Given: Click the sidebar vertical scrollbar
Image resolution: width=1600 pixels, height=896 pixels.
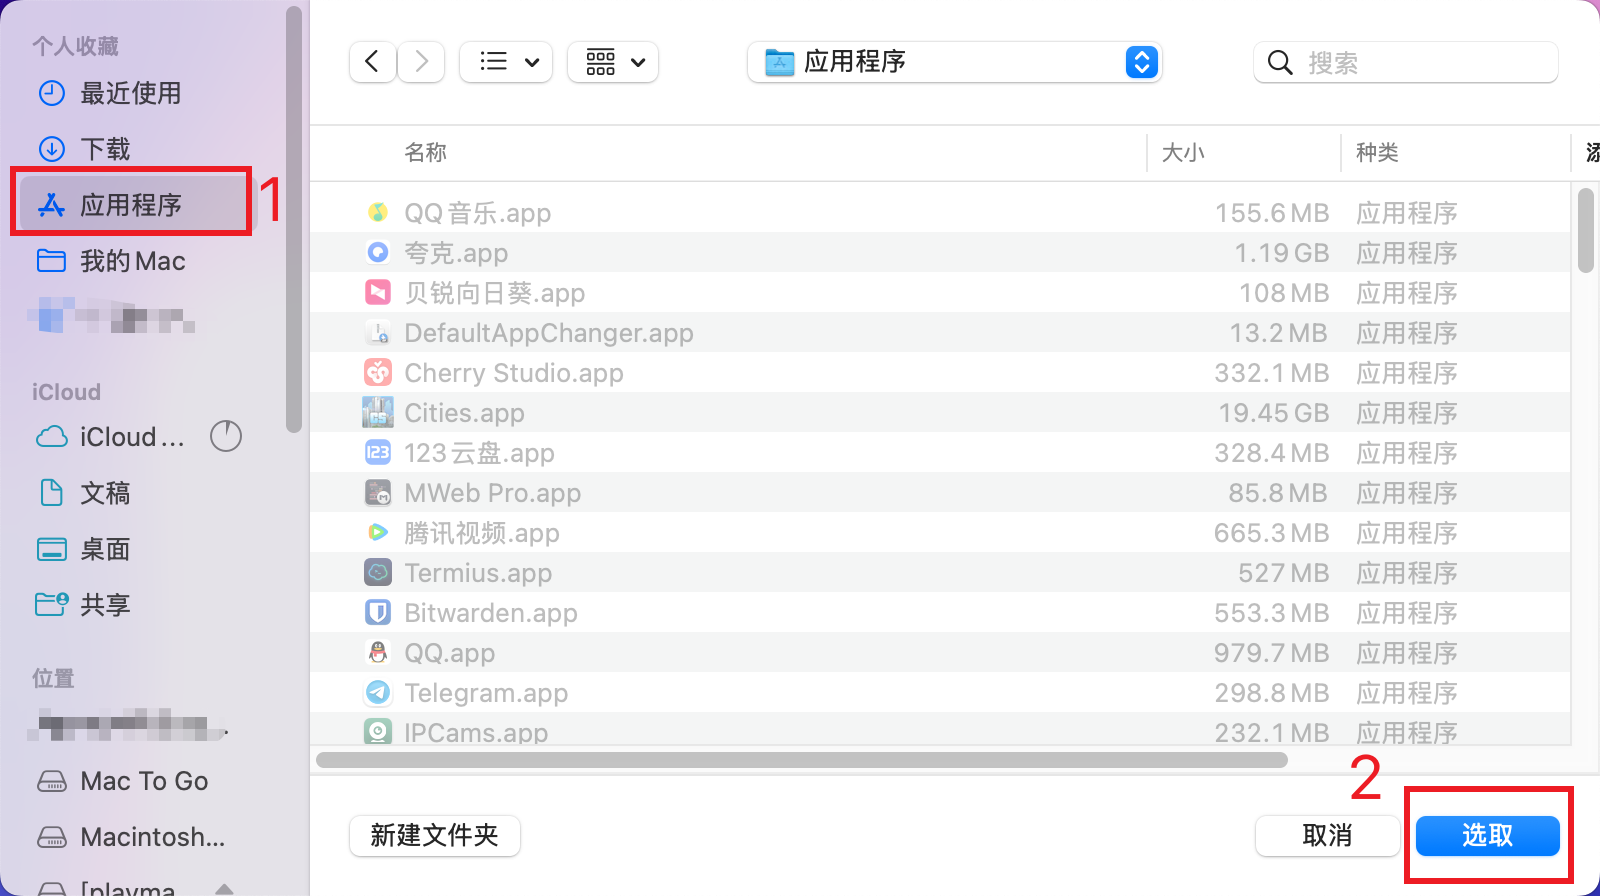Looking at the screenshot, I should pyautogui.click(x=294, y=220).
